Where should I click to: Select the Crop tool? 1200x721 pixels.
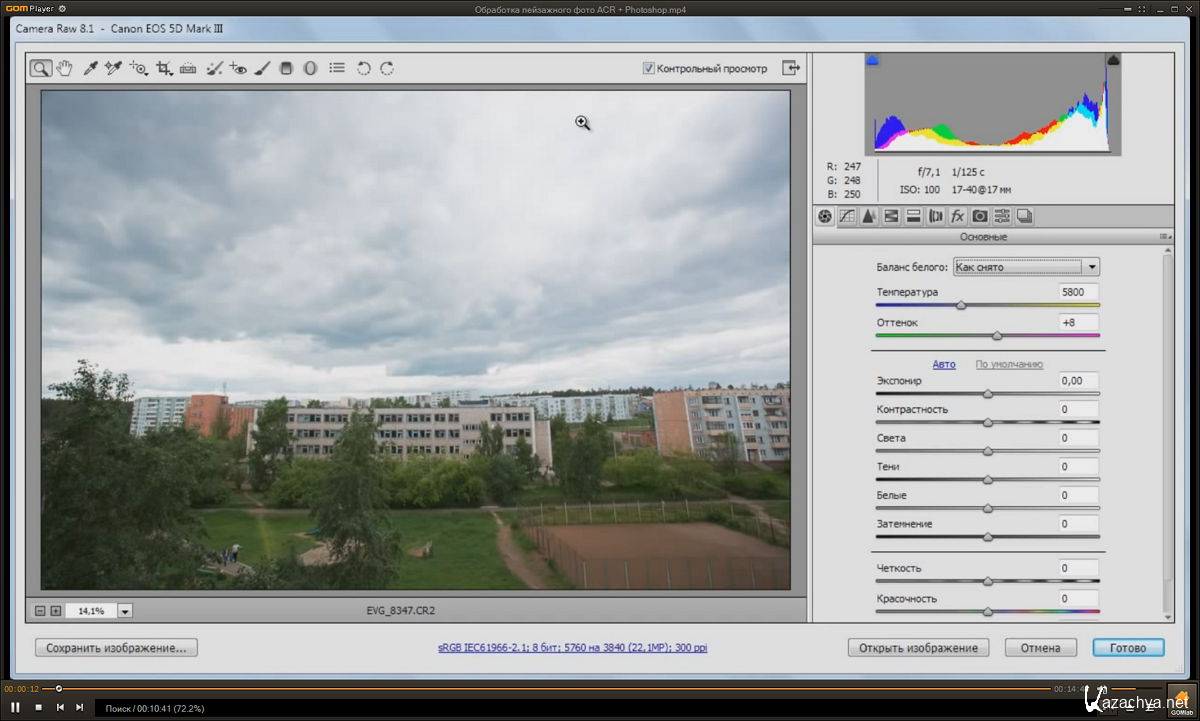click(x=163, y=69)
